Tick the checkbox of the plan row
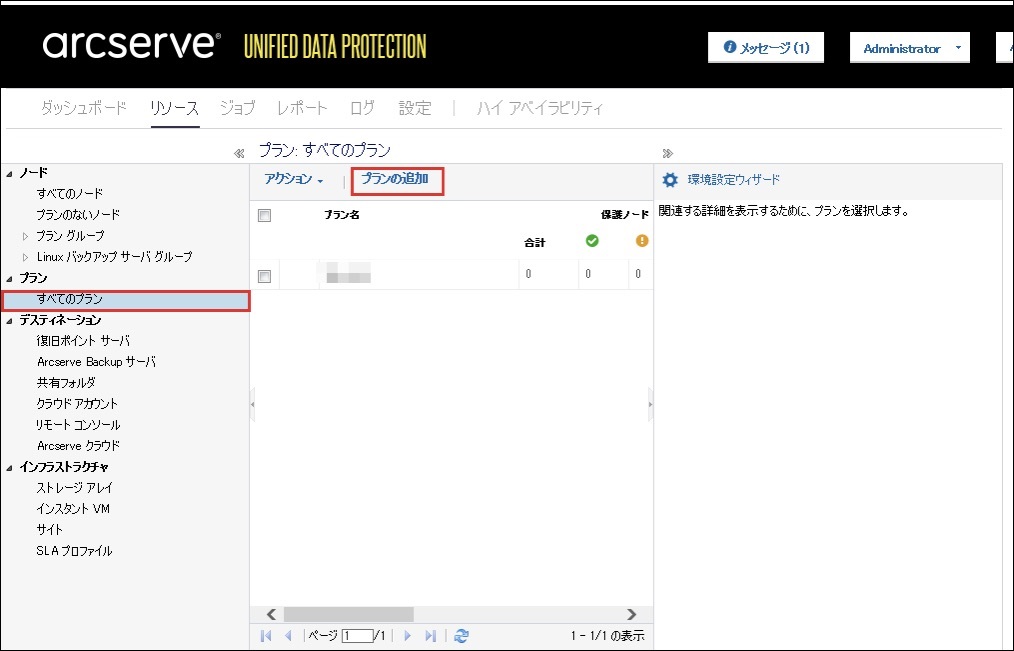Screen dimensions: 1014x651 (264, 276)
